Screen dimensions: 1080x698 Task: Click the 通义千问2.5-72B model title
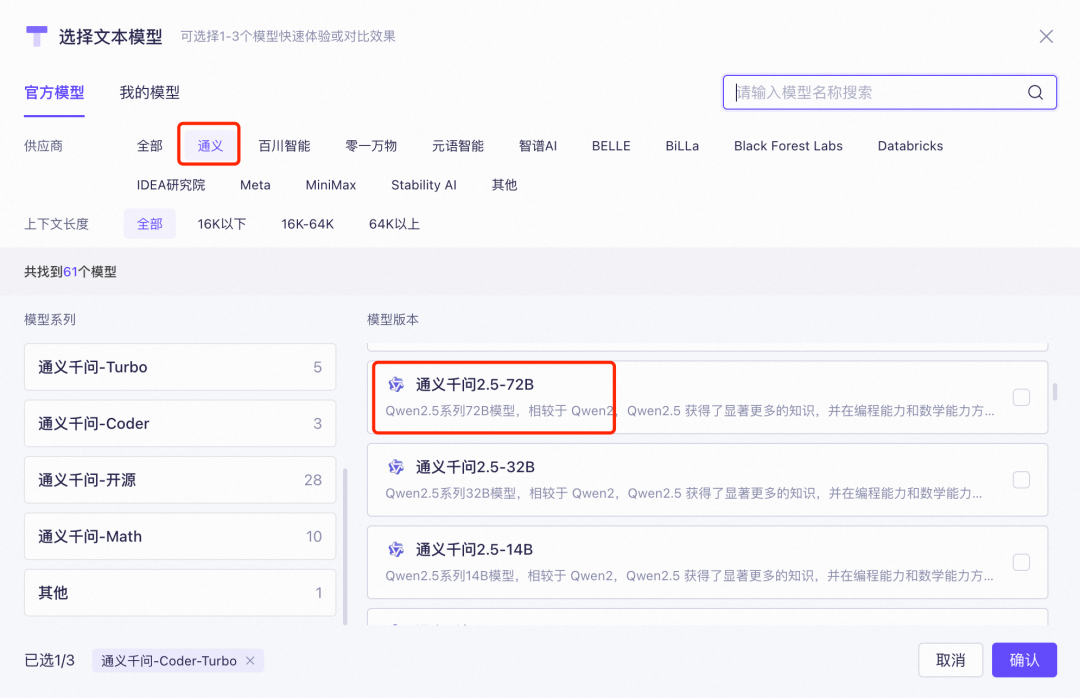pos(475,384)
